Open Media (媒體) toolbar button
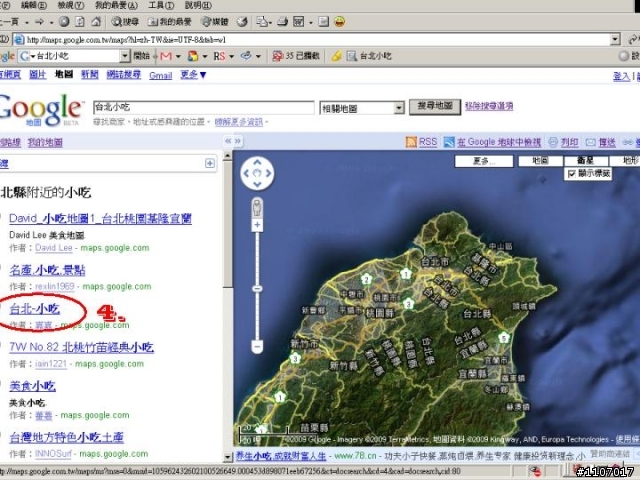Screen dimensions: 640x480 [x=215, y=22]
